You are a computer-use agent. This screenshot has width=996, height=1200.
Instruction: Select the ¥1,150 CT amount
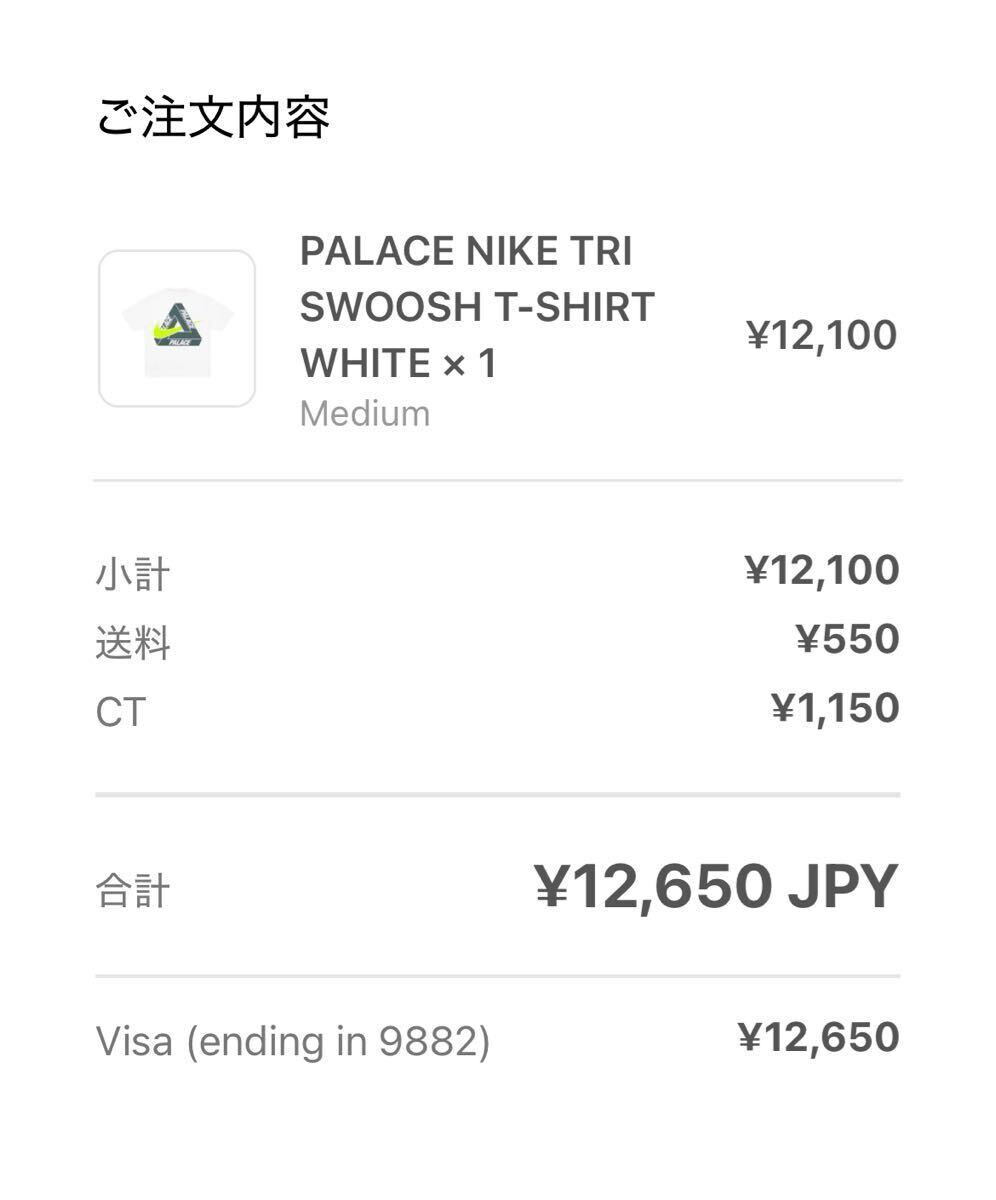[834, 709]
